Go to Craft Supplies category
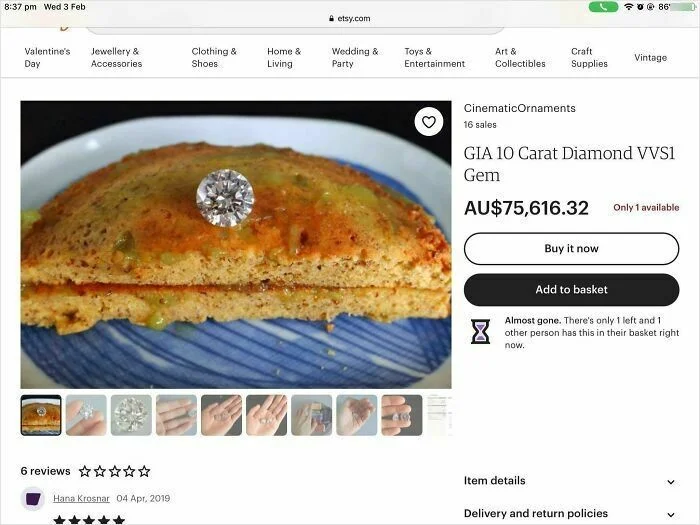Viewport: 700px width, 525px height. [x=589, y=57]
